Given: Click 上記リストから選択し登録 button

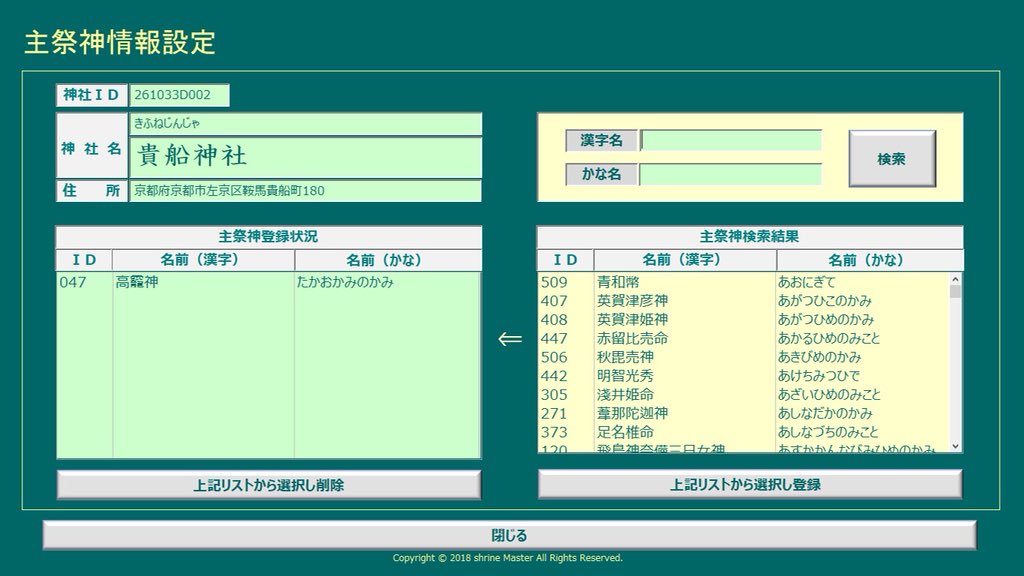Looking at the screenshot, I should [750, 485].
